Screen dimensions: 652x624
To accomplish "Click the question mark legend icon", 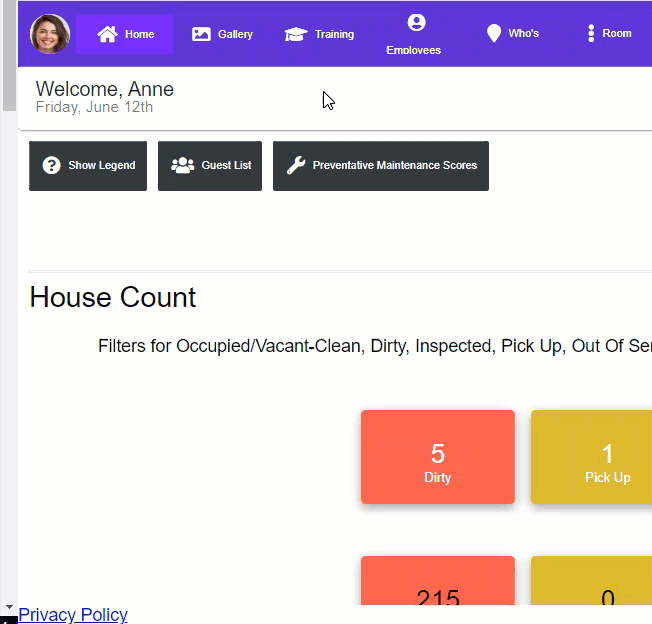I will pos(51,166).
